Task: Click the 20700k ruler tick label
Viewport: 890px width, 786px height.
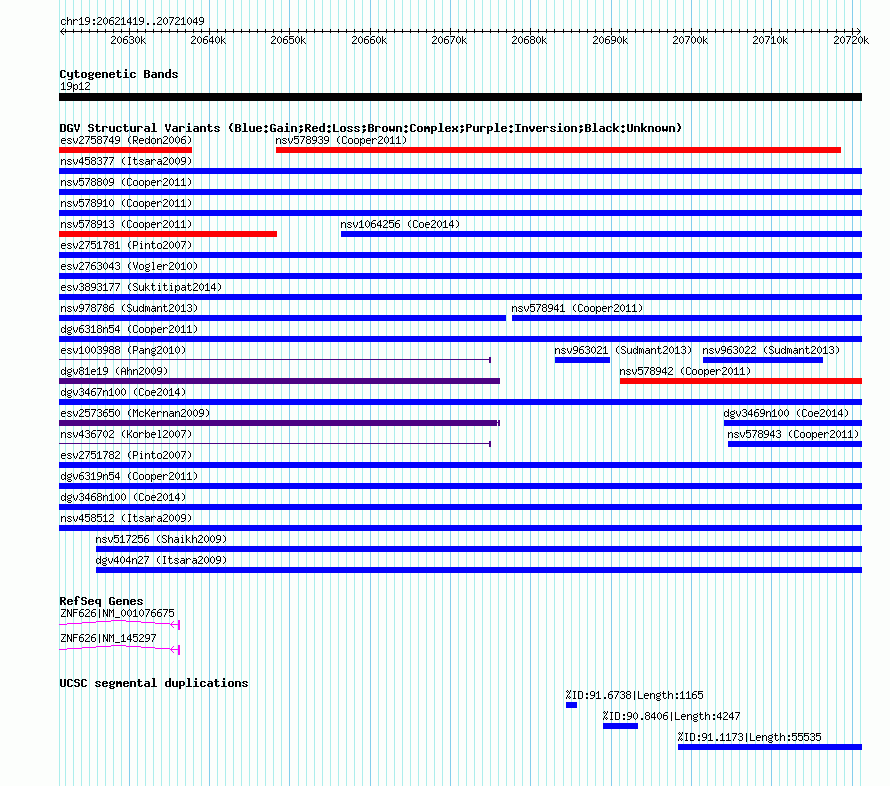Action: pos(690,40)
